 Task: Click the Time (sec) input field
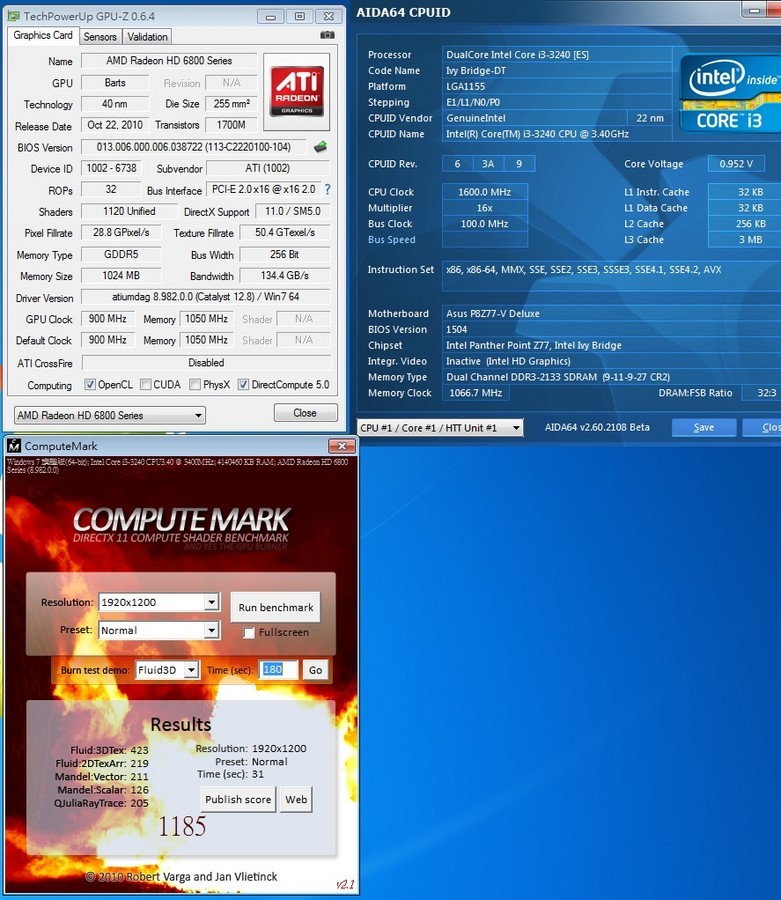point(279,670)
